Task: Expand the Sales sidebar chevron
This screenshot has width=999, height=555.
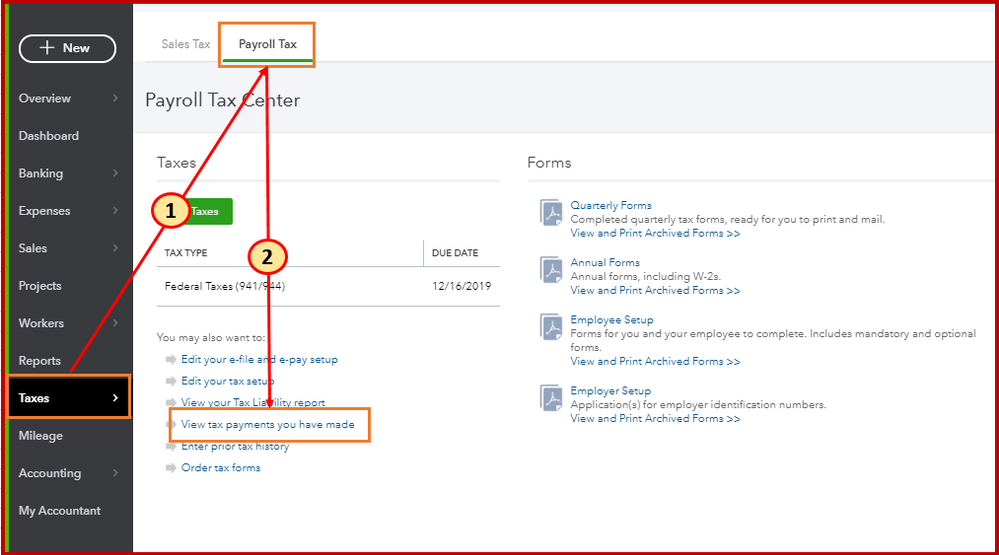Action: [115, 249]
